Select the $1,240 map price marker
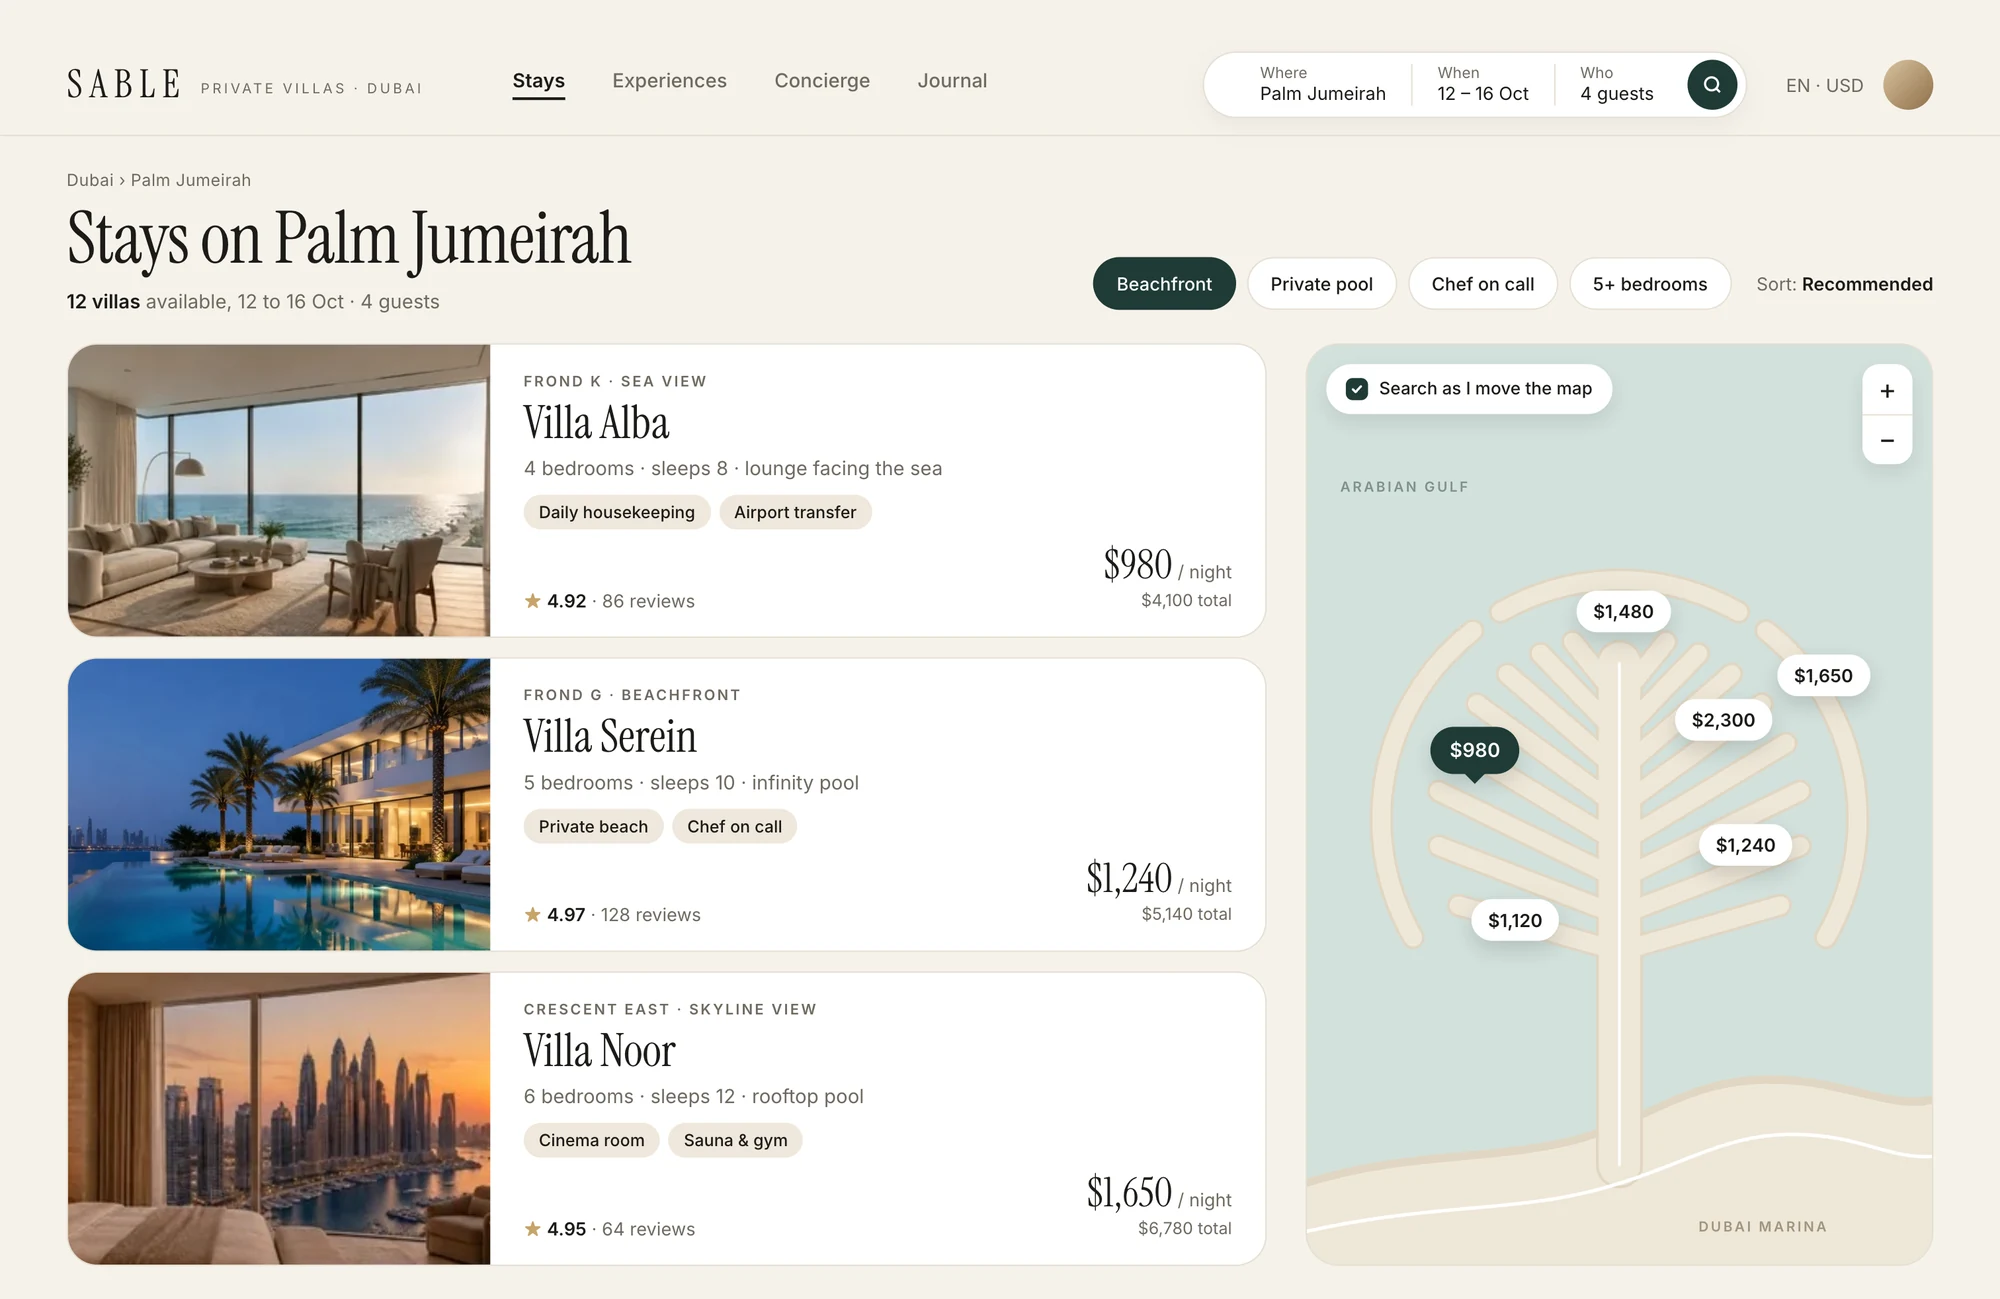The height and width of the screenshot is (1299, 2000). [x=1745, y=845]
